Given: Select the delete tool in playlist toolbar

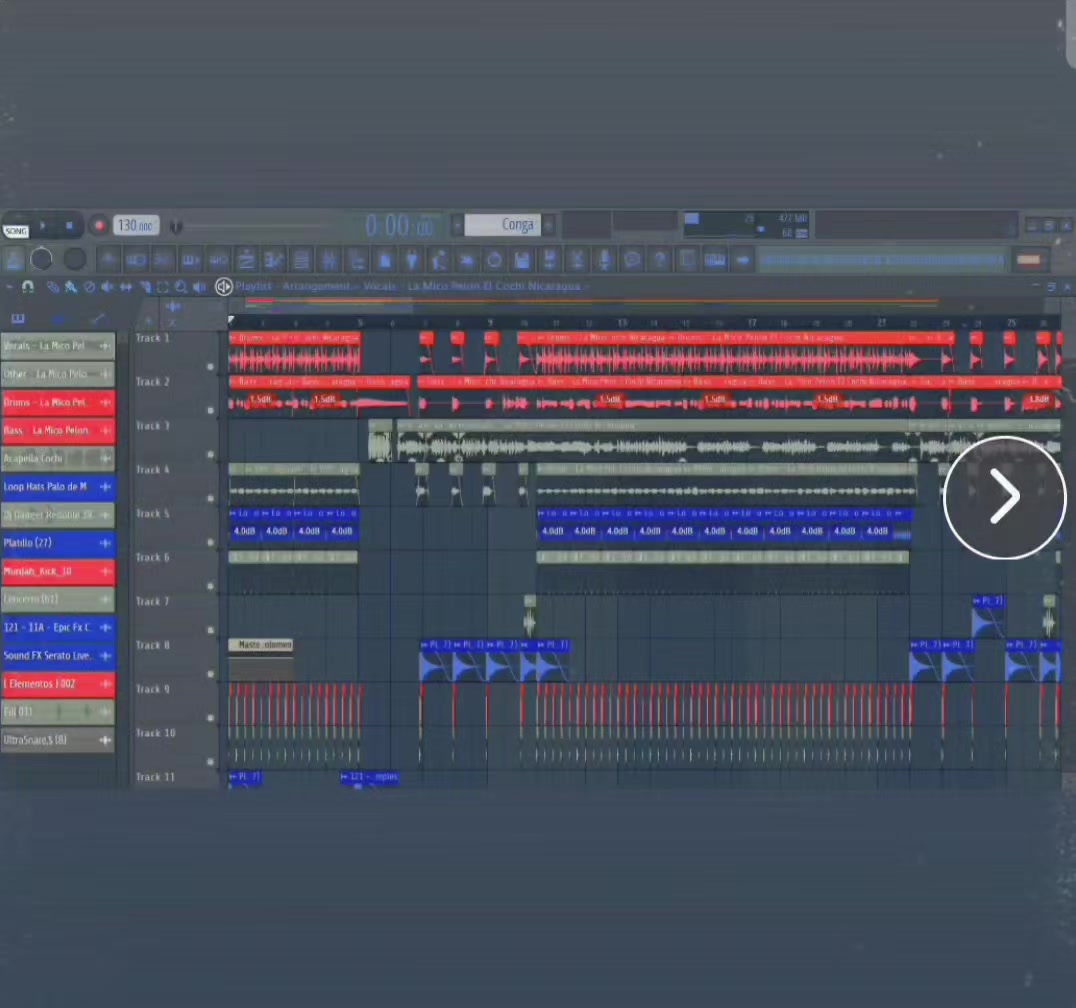Looking at the screenshot, I should click(x=89, y=287).
